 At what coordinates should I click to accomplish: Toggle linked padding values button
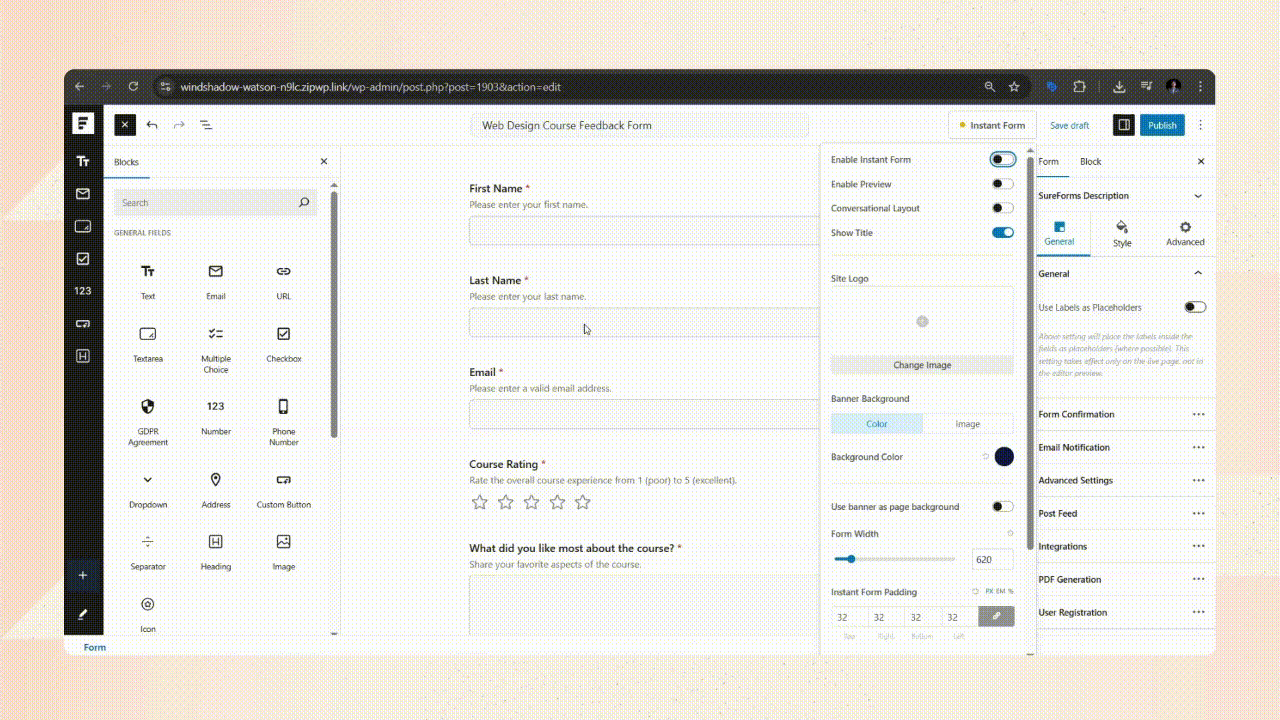(996, 617)
